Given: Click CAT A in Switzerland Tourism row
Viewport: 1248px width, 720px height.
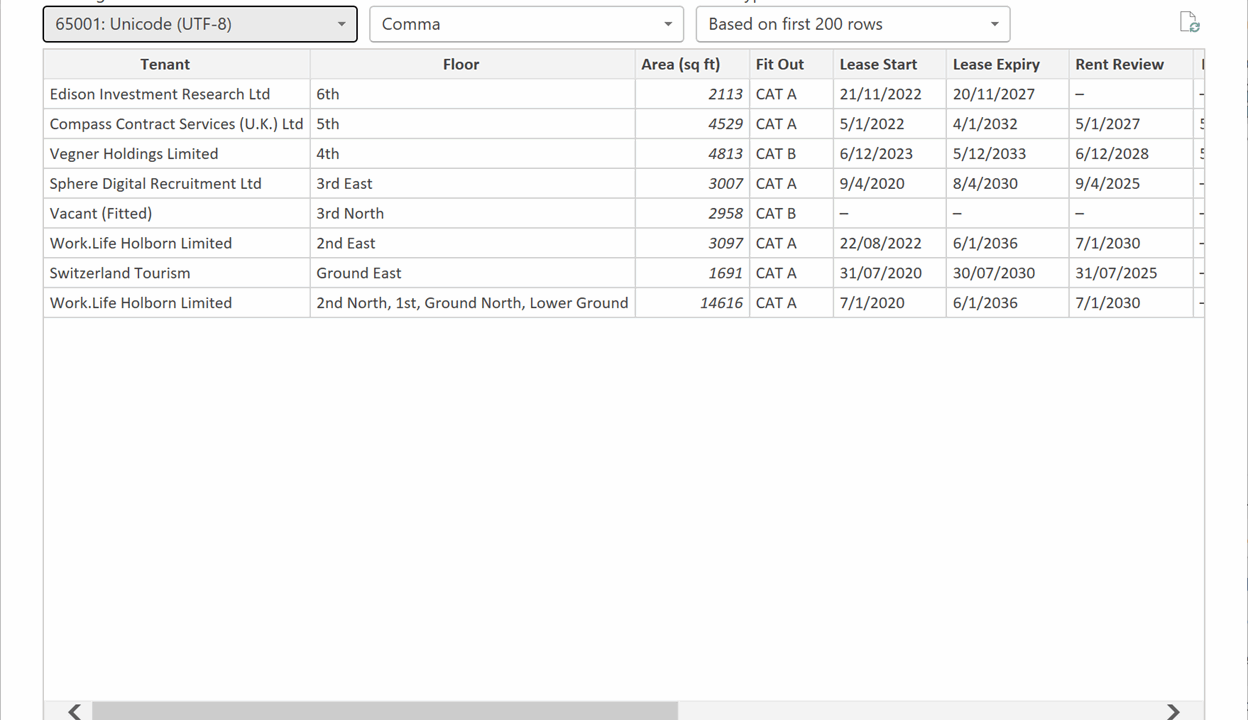Looking at the screenshot, I should pos(791,273).
